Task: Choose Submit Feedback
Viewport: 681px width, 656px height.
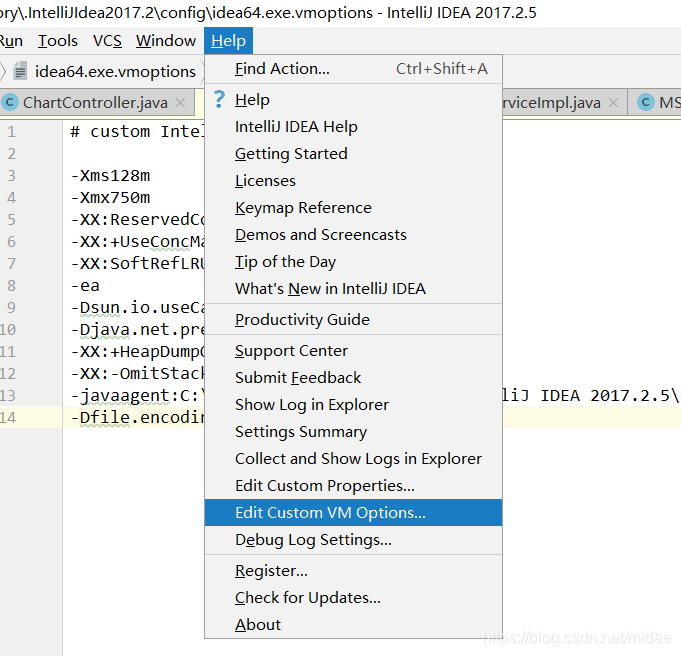Action: [353, 378]
